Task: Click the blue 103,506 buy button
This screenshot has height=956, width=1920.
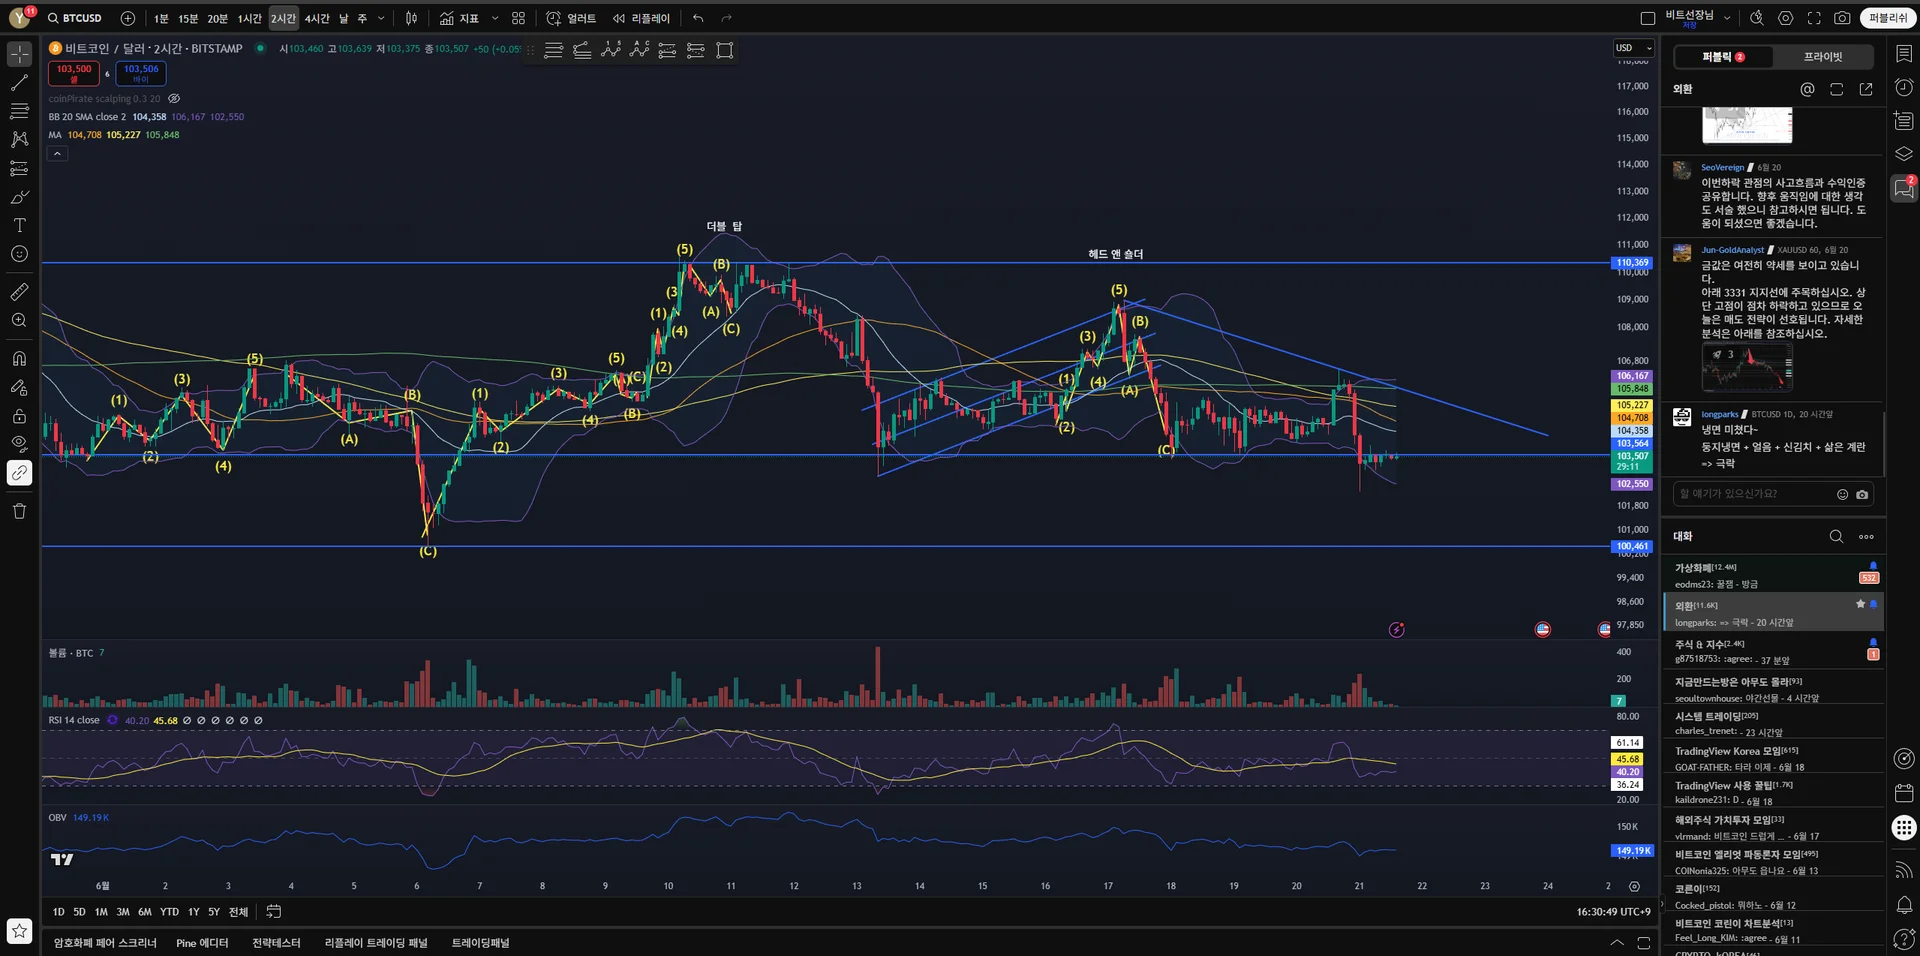Action: [x=141, y=73]
